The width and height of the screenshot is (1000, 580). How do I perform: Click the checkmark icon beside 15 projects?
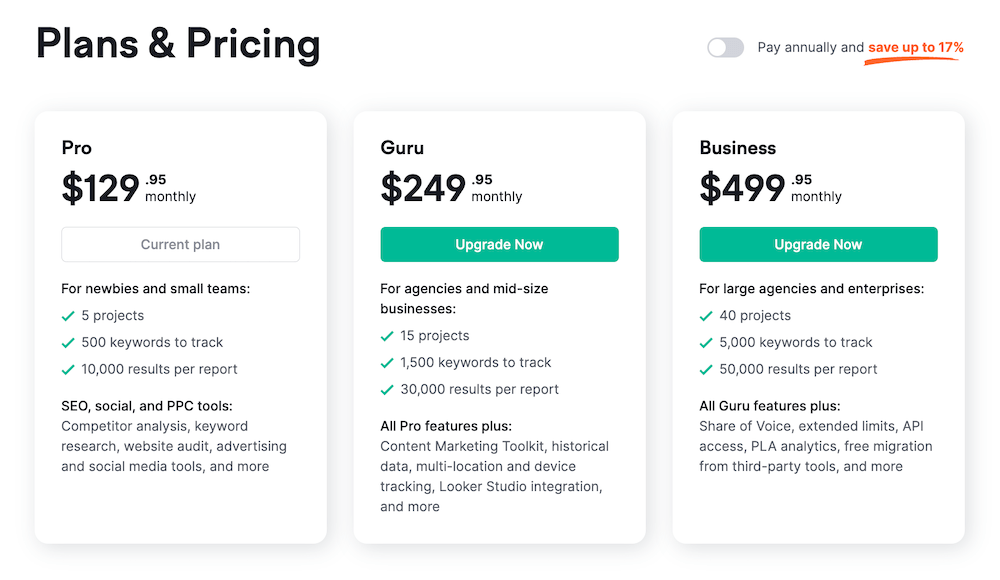387,336
